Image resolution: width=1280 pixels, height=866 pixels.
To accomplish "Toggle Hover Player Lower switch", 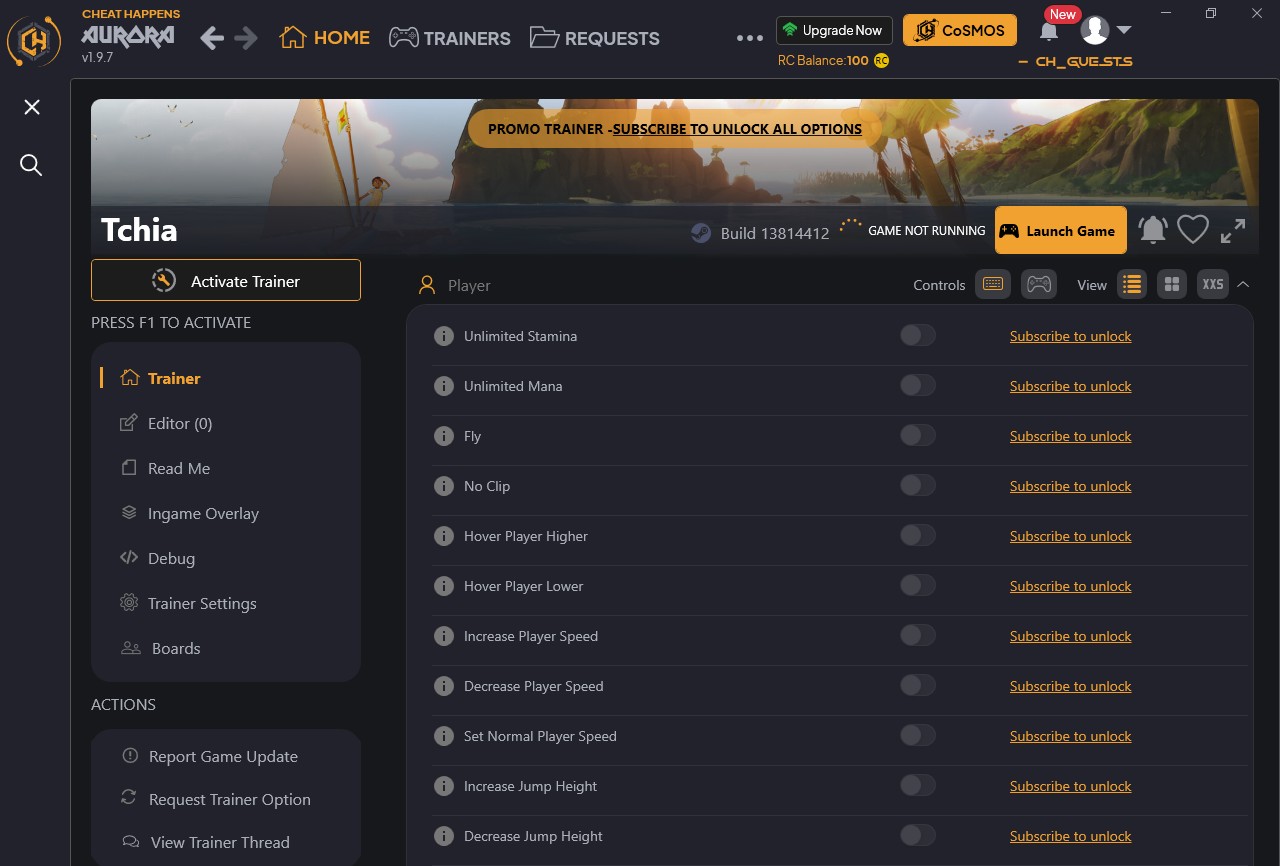I will (x=918, y=585).
